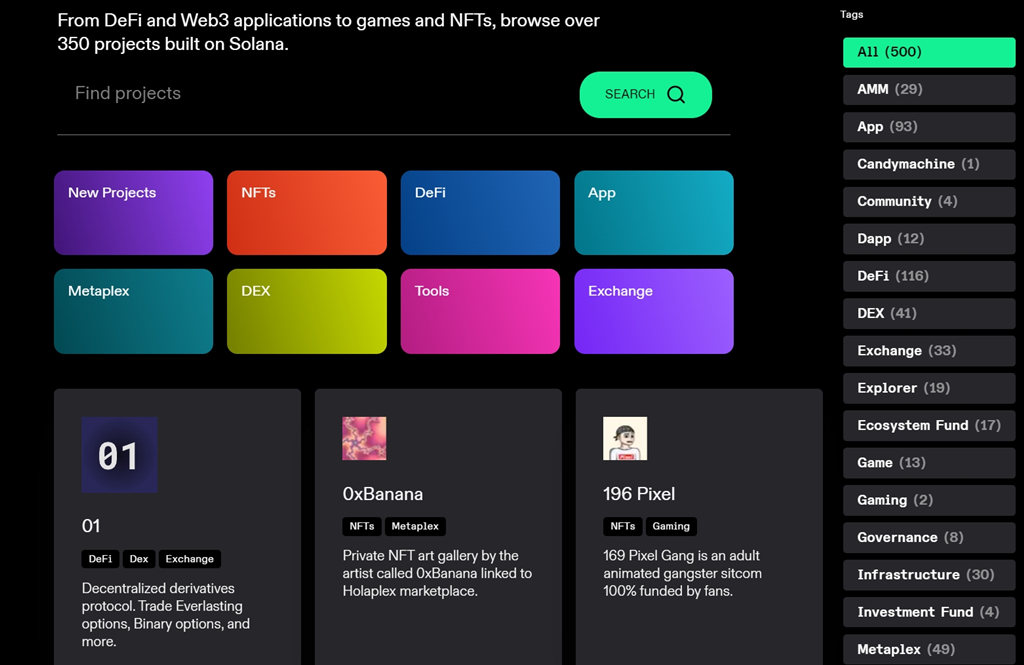Open the teal Metaplex category tile

tap(133, 311)
